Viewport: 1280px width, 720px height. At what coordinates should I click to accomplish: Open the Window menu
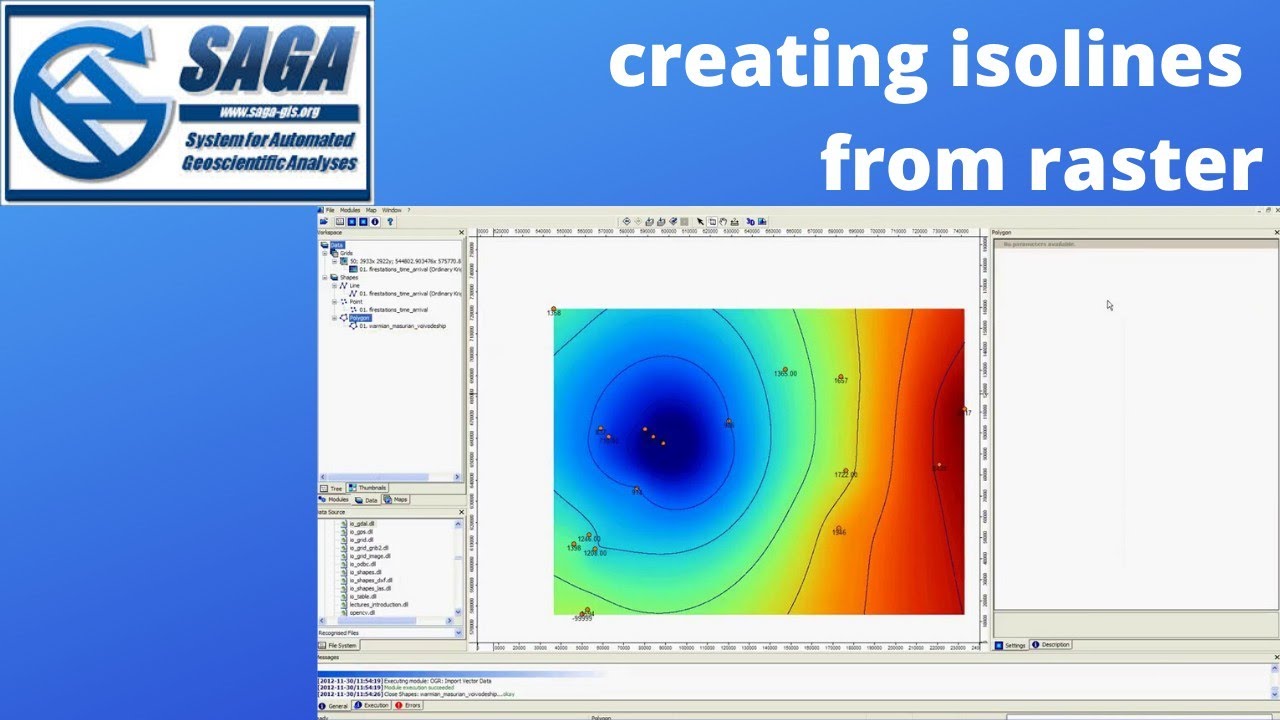[391, 210]
